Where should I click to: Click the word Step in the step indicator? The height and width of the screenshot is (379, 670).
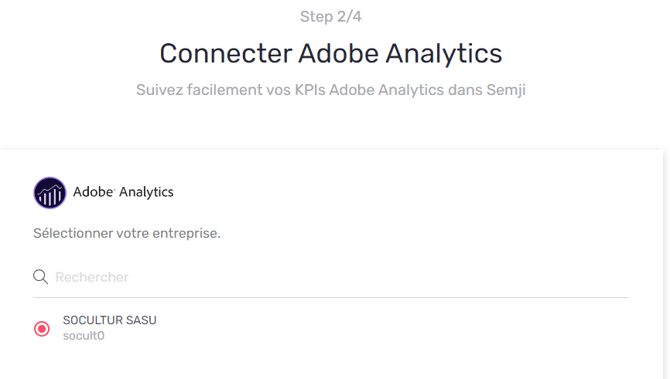coord(317,17)
